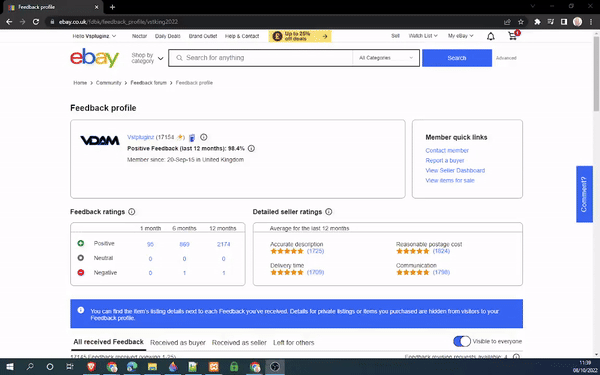
Task: Click the browser back arrow
Action: pyautogui.click(x=9, y=22)
